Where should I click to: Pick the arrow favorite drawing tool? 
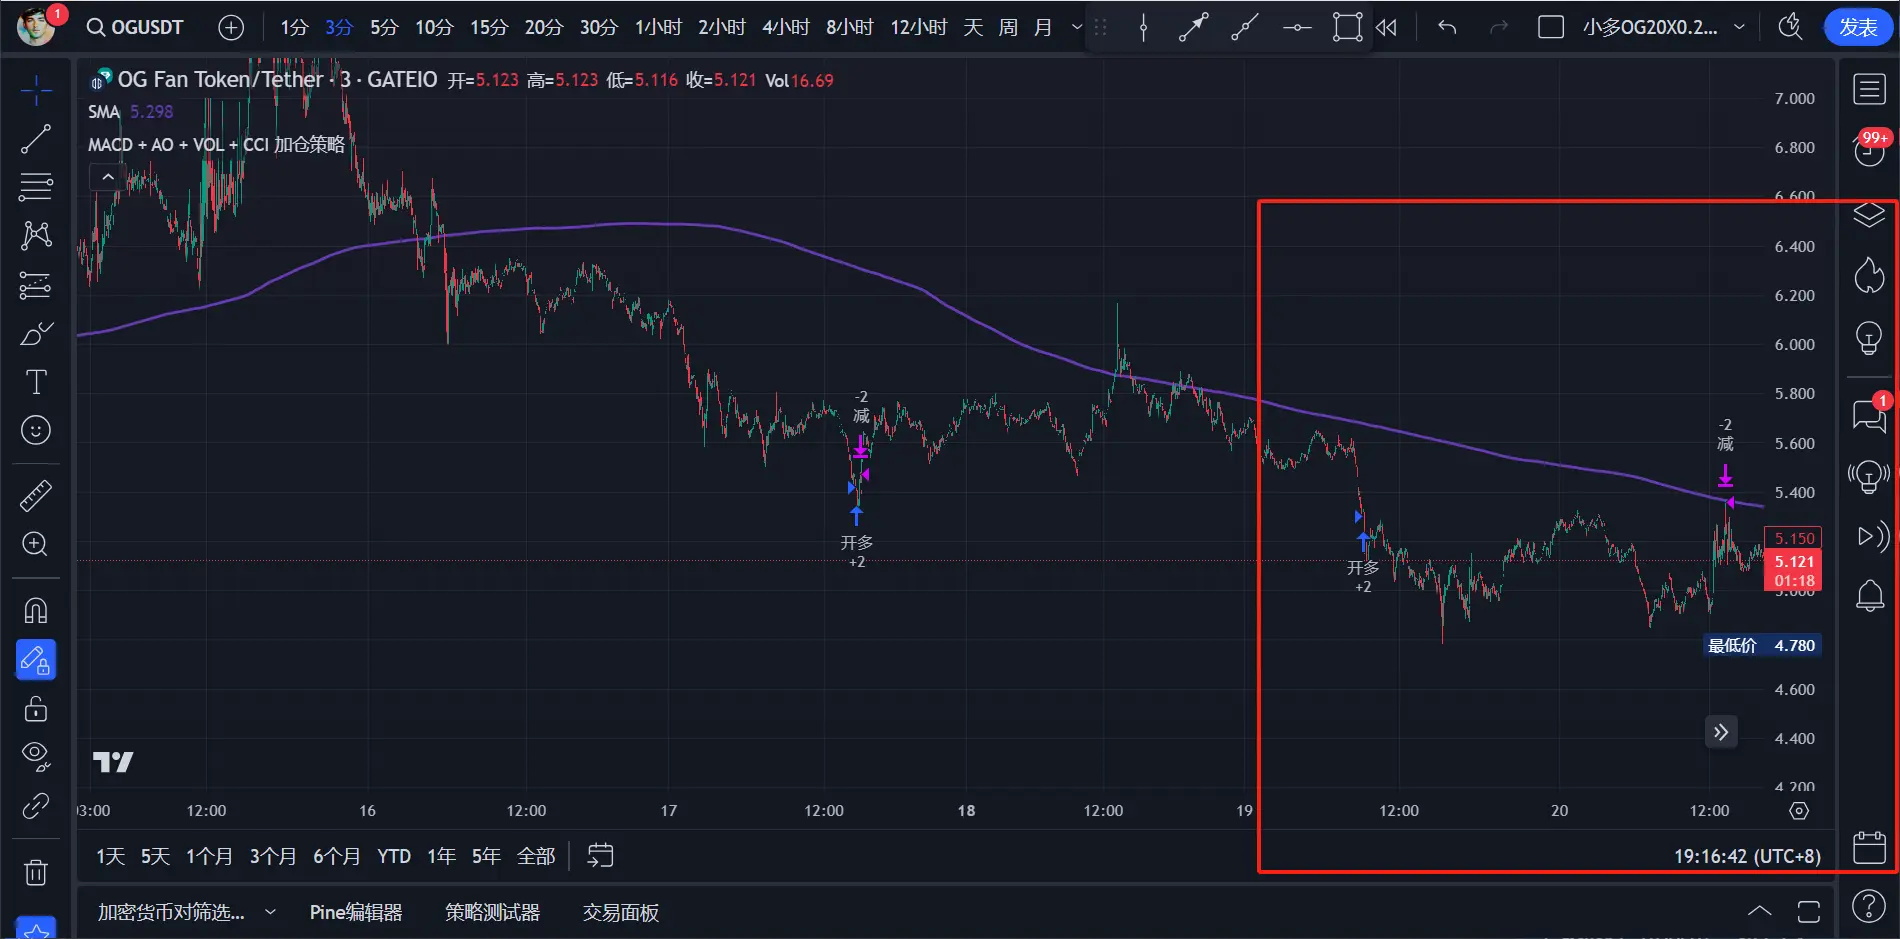pyautogui.click(x=1193, y=28)
